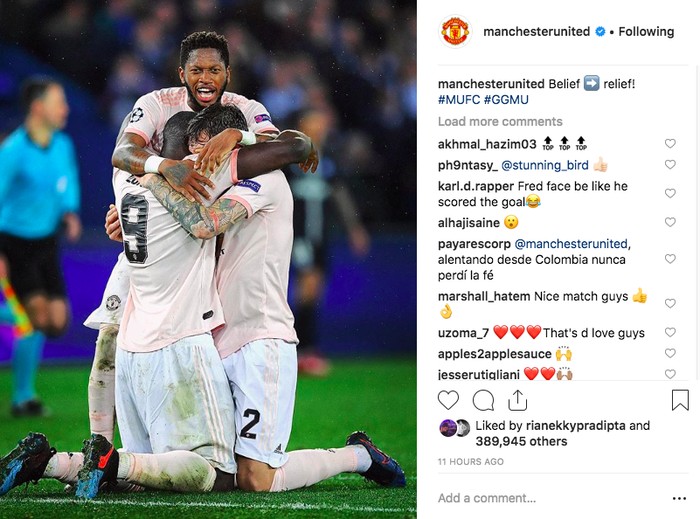Viewport: 700px width, 519px height.
Task: Open the 389,945 others likes list
Action: pos(521,441)
